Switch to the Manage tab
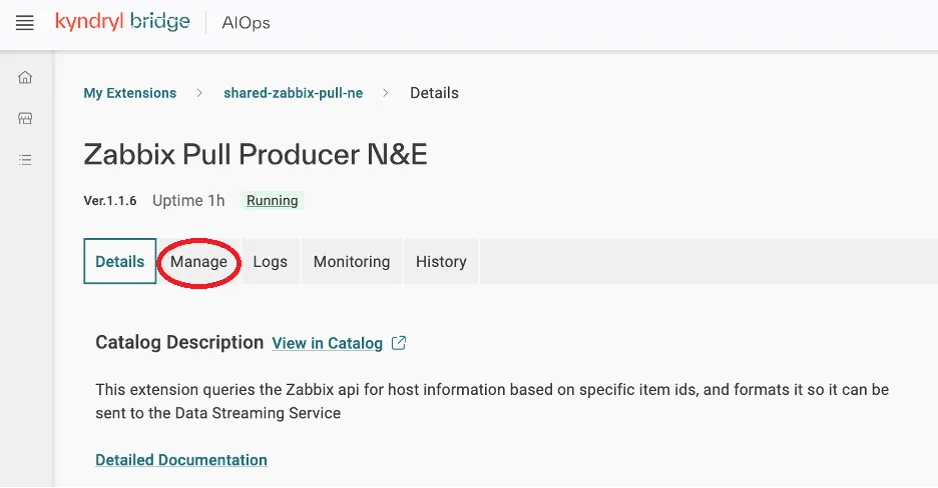The width and height of the screenshot is (938, 488). click(x=199, y=261)
